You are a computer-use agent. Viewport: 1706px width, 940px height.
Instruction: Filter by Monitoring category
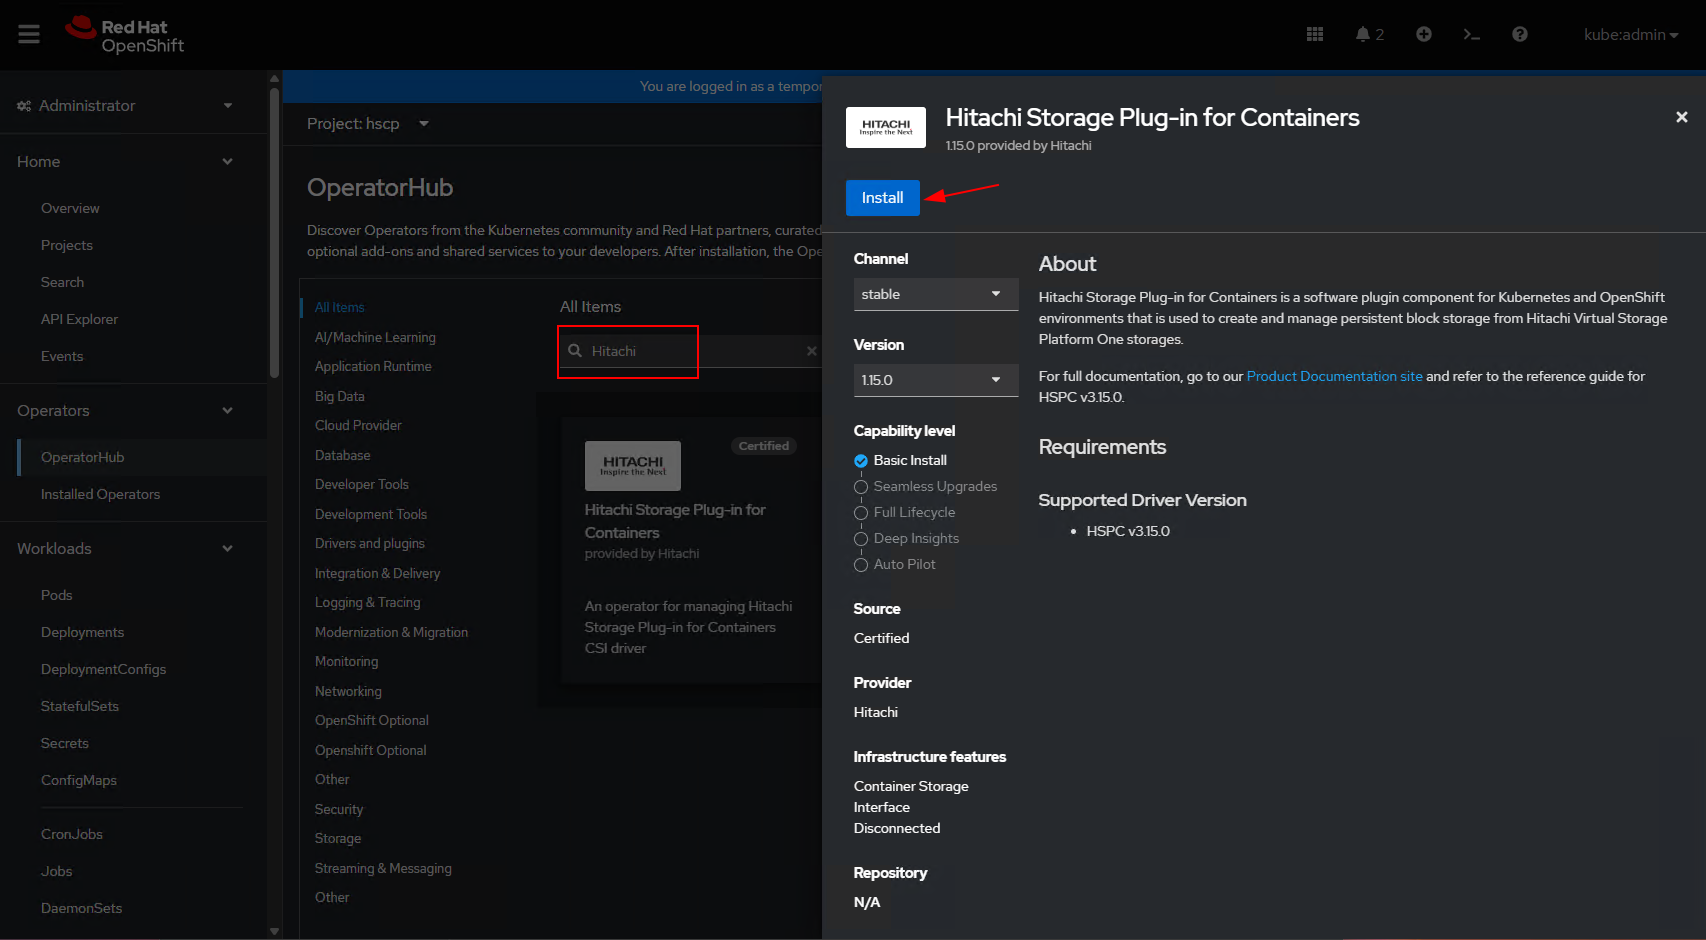point(347,661)
